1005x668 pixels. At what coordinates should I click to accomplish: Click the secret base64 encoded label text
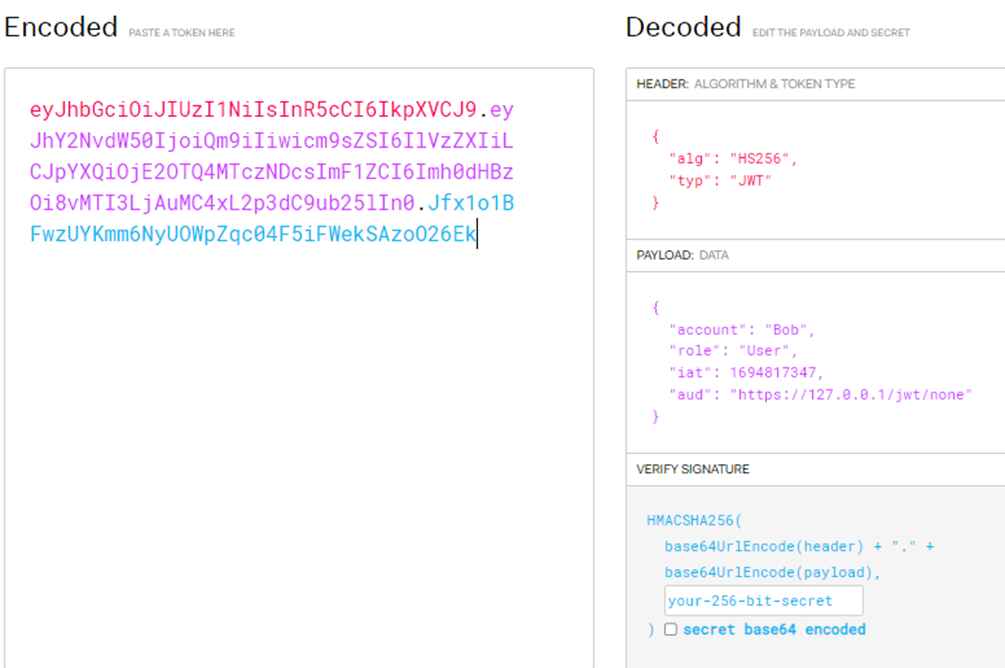[x=774, y=630]
